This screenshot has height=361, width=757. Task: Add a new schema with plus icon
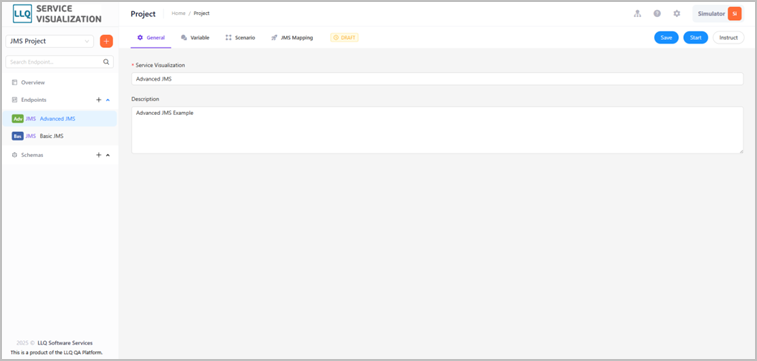click(x=98, y=155)
